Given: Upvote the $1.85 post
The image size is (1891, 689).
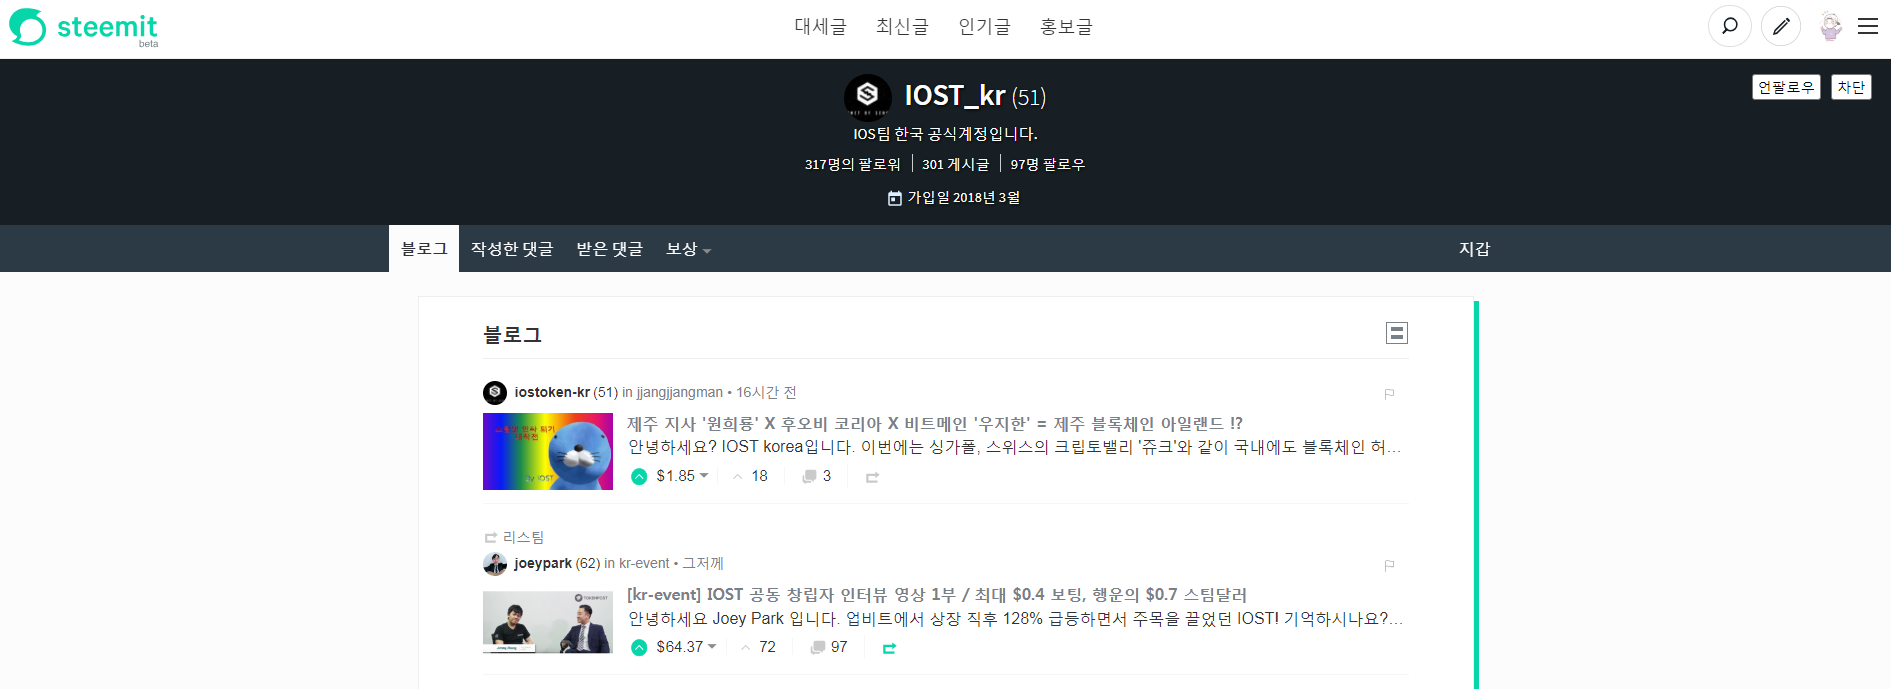Looking at the screenshot, I should tap(639, 477).
